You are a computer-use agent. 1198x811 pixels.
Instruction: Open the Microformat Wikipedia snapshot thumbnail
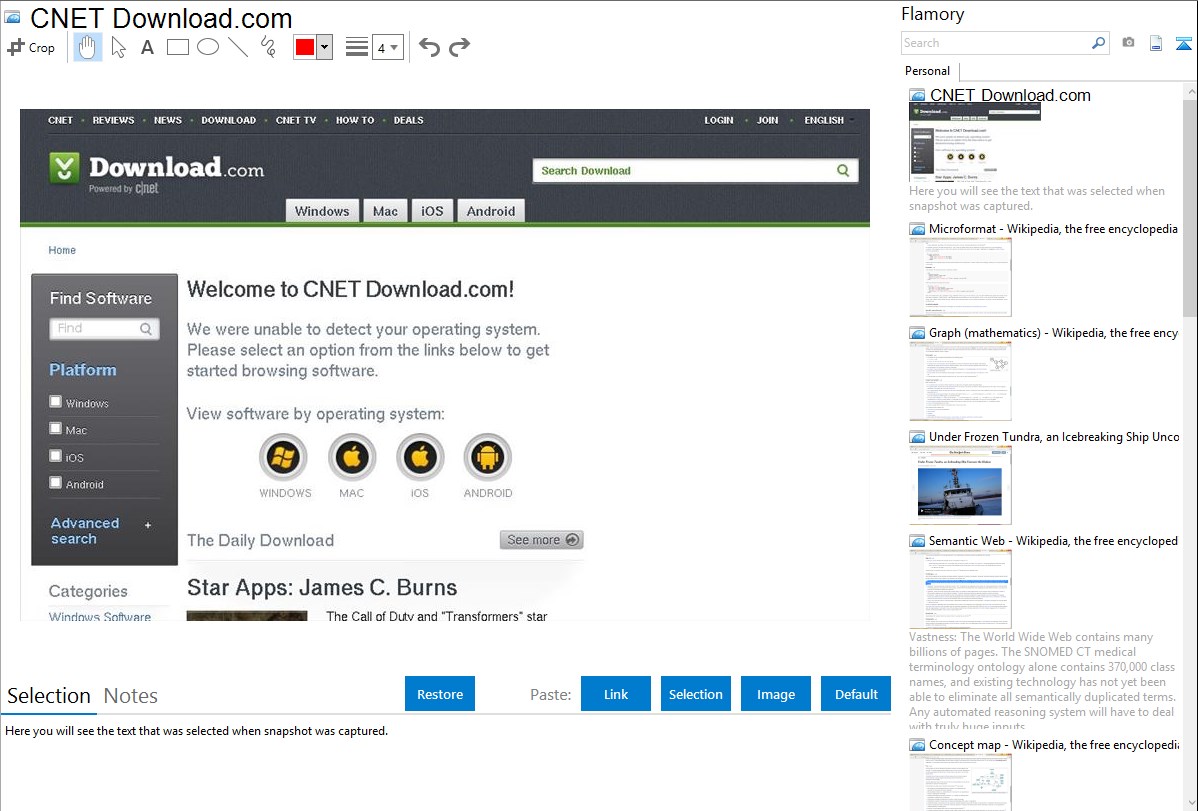point(960,278)
